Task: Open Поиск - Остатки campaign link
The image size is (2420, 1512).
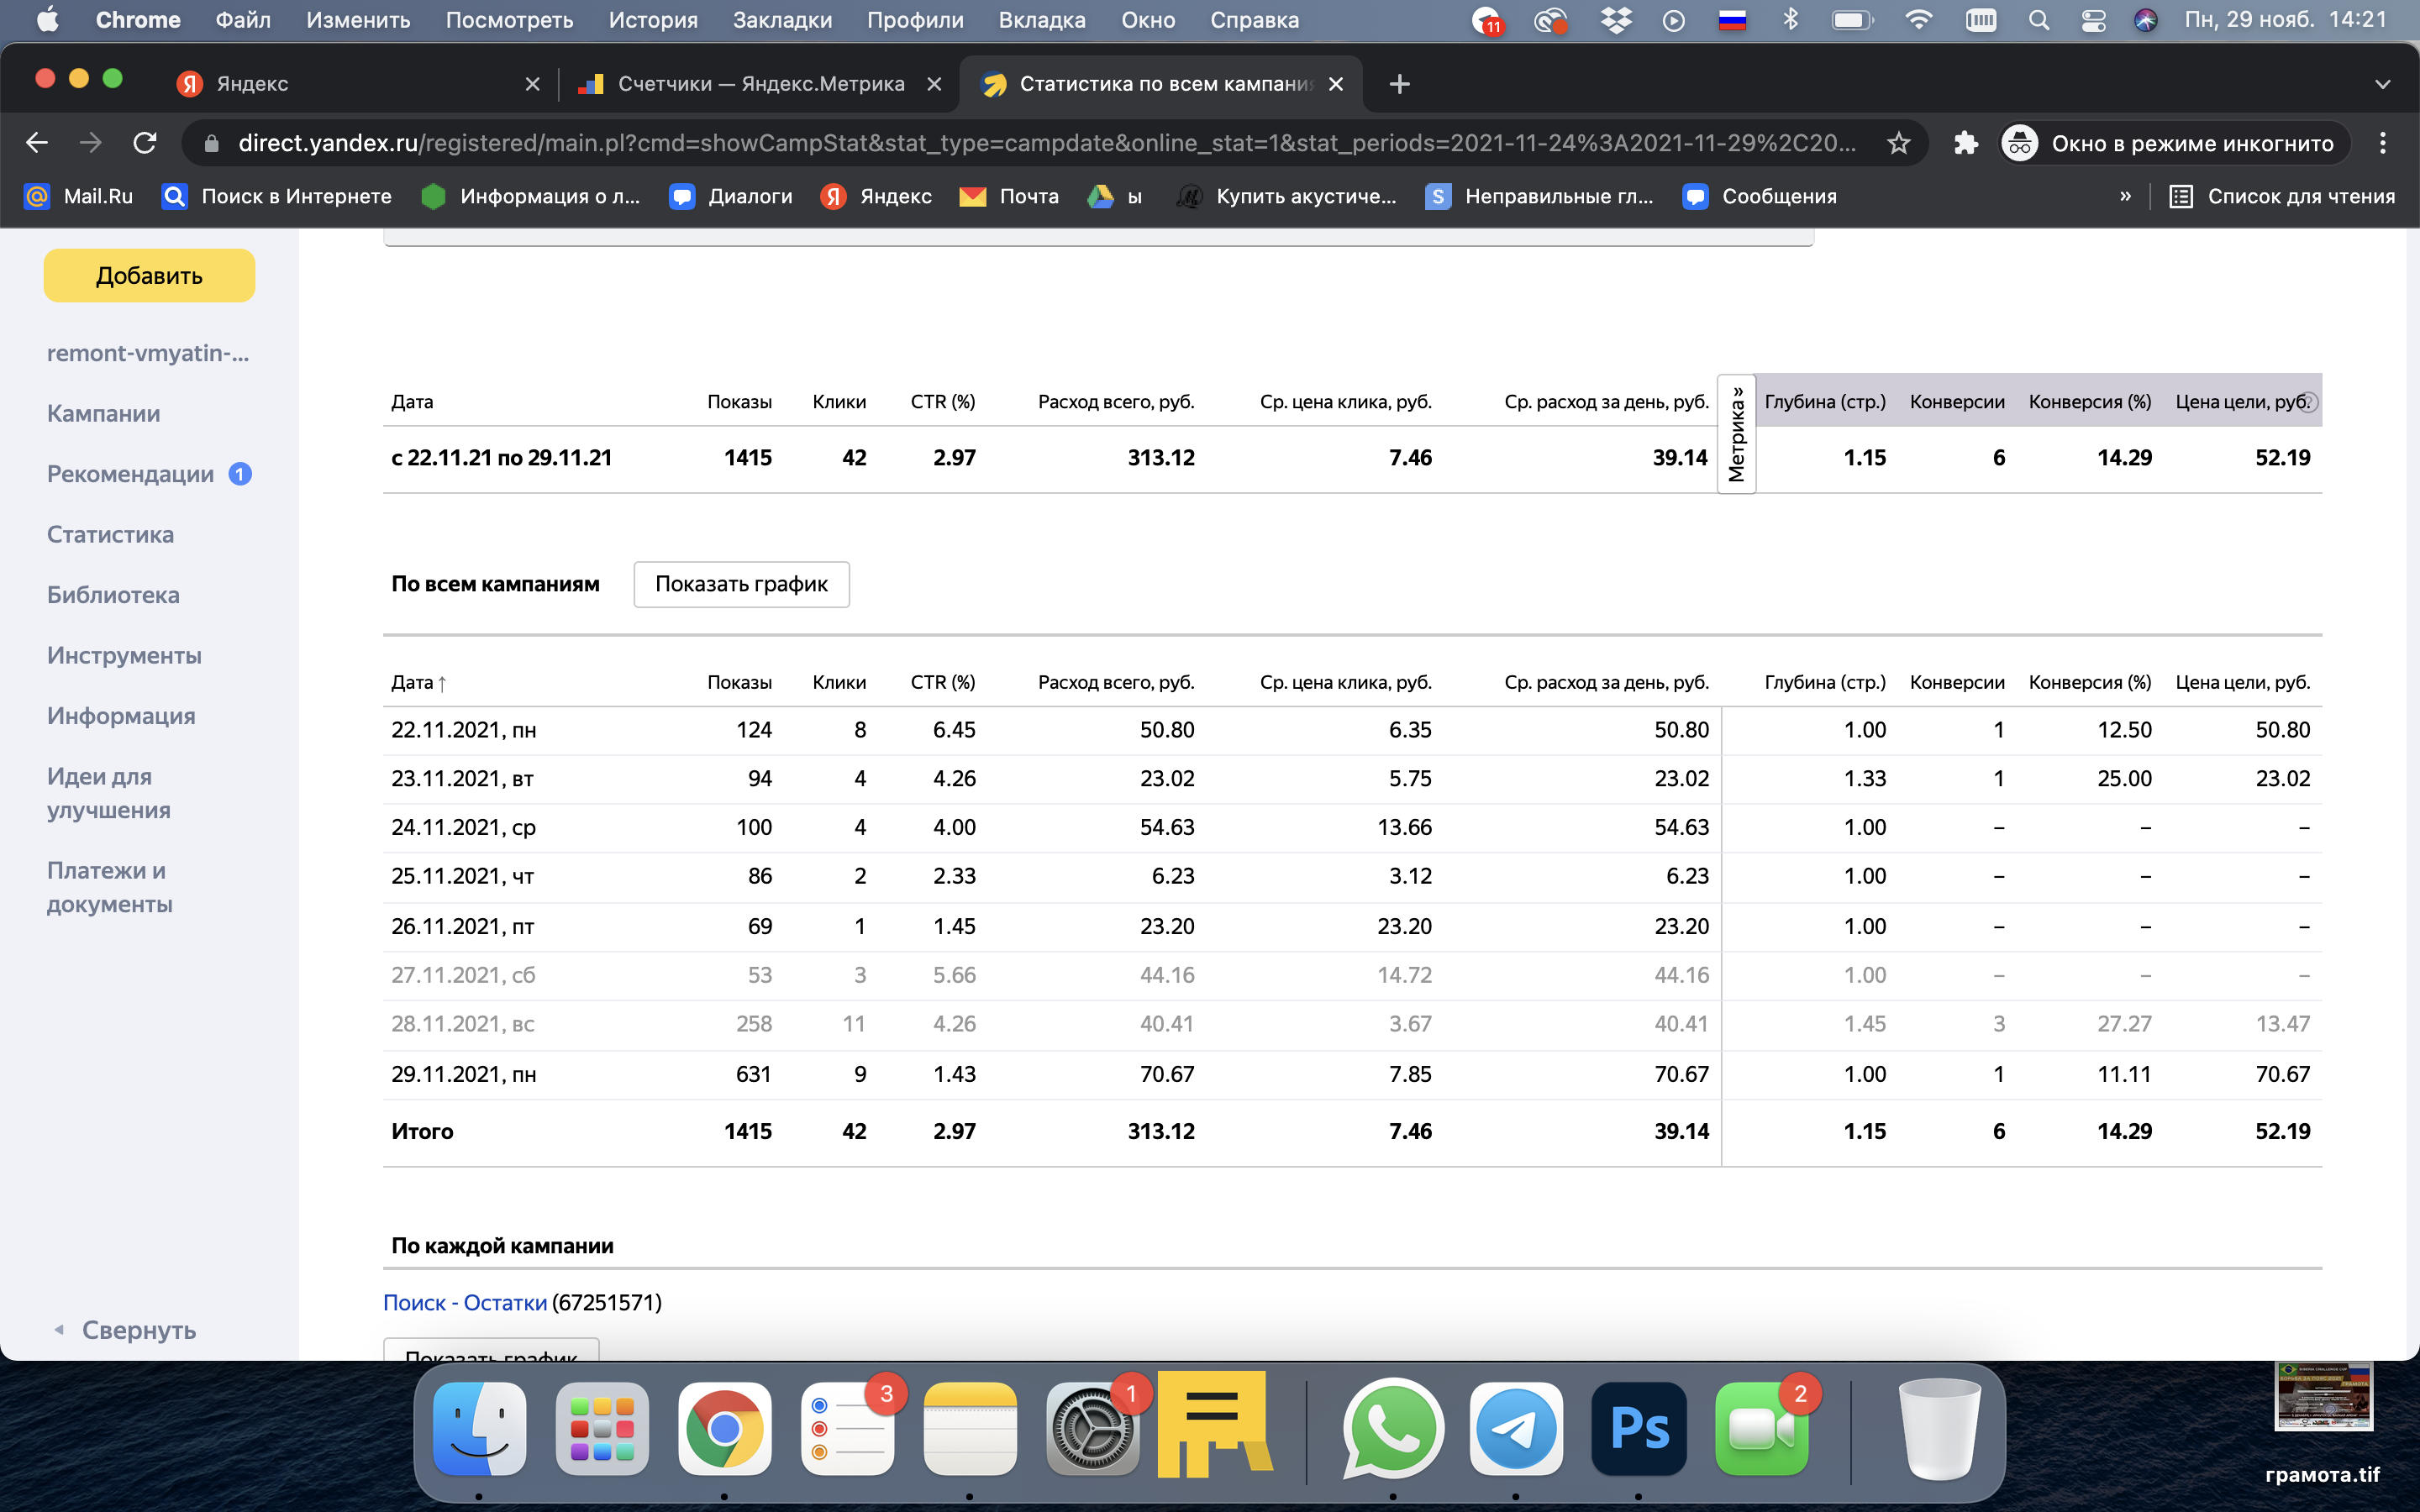Action: coord(465,1303)
